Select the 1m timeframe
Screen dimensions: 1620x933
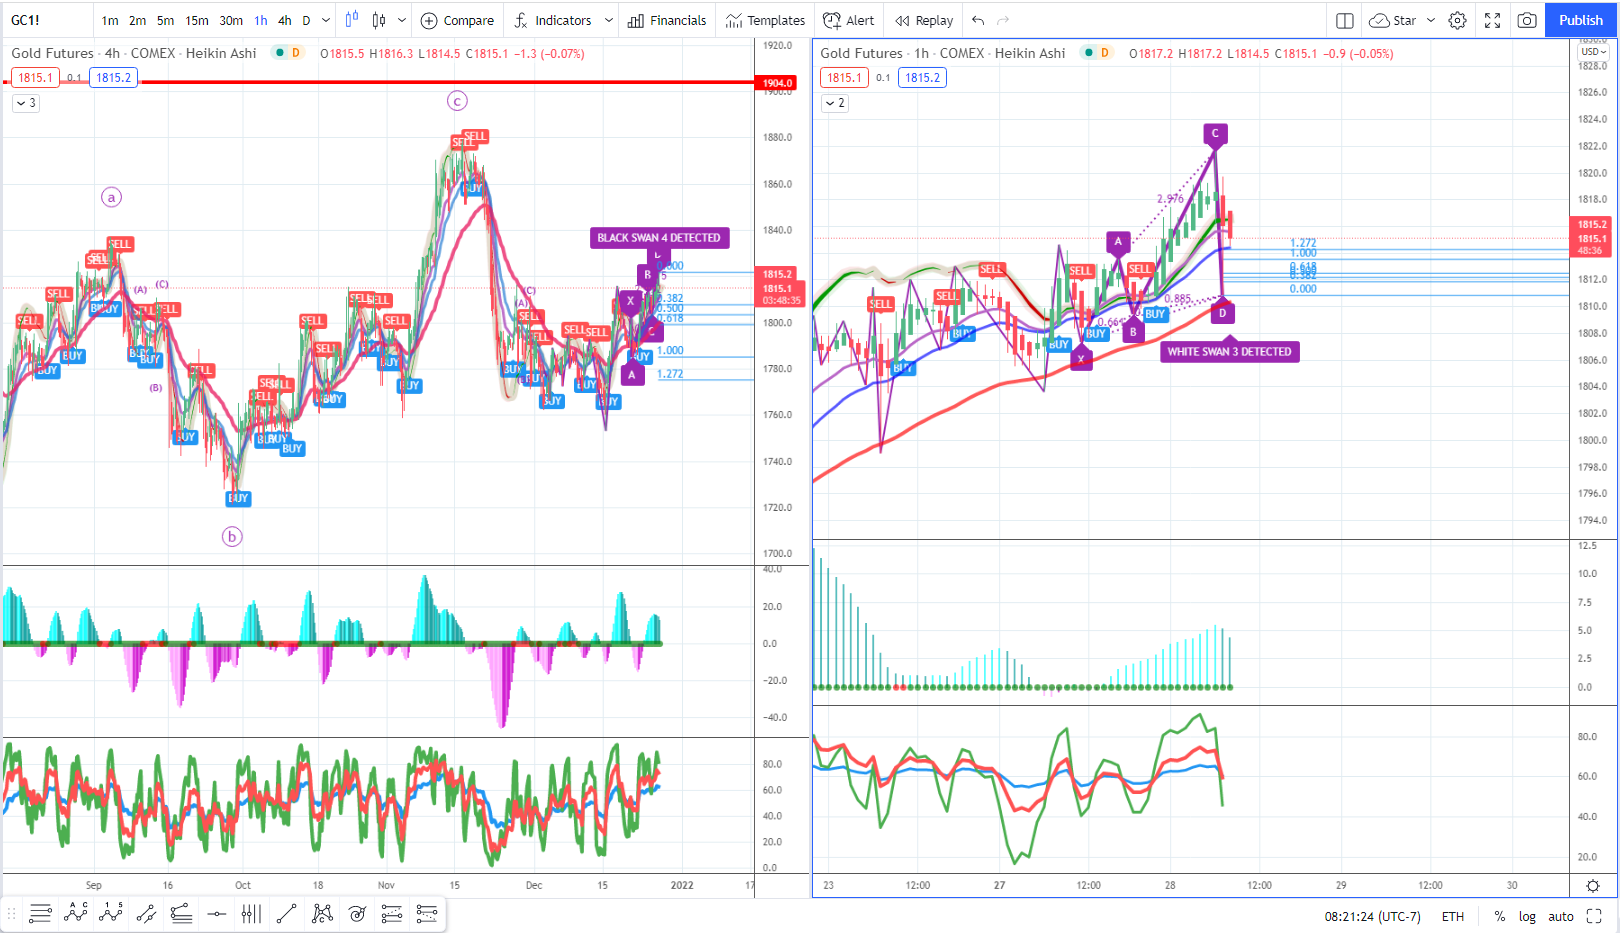coord(110,20)
